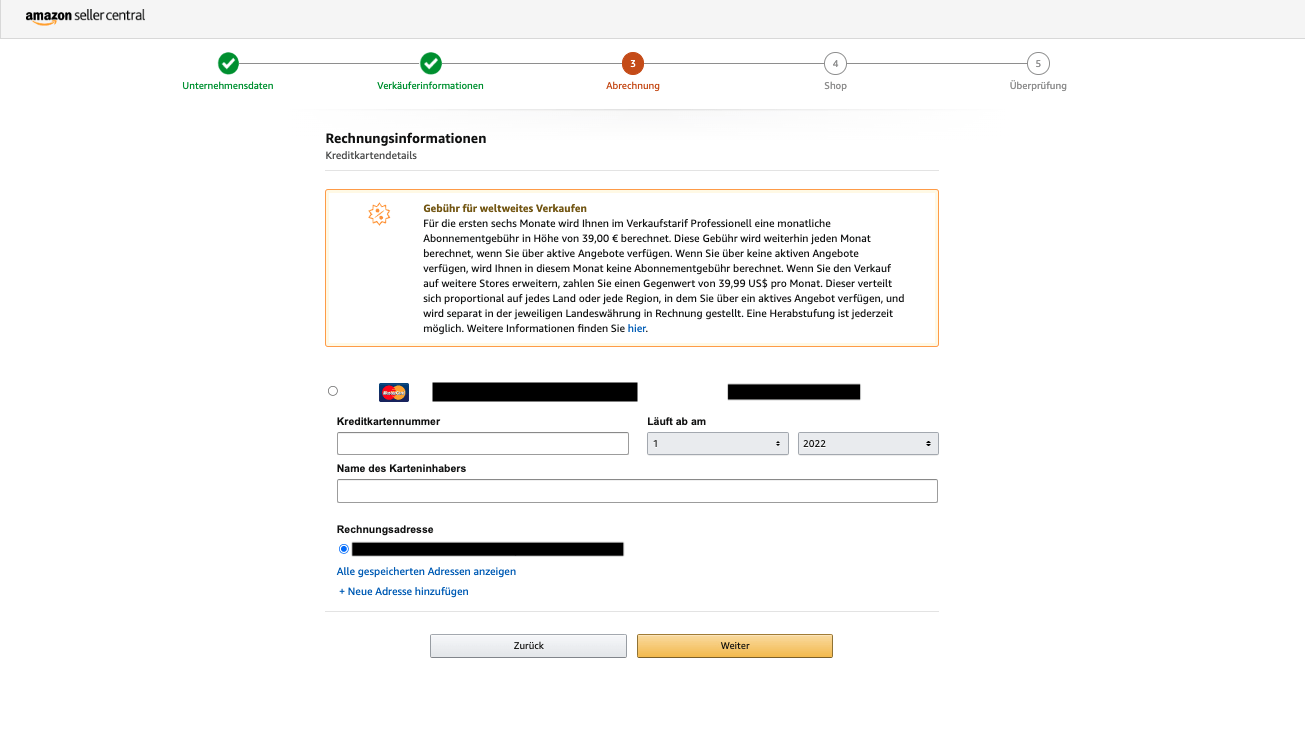The height and width of the screenshot is (742, 1305).
Task: Click the Überprüfung step label
Action: [x=1038, y=86]
